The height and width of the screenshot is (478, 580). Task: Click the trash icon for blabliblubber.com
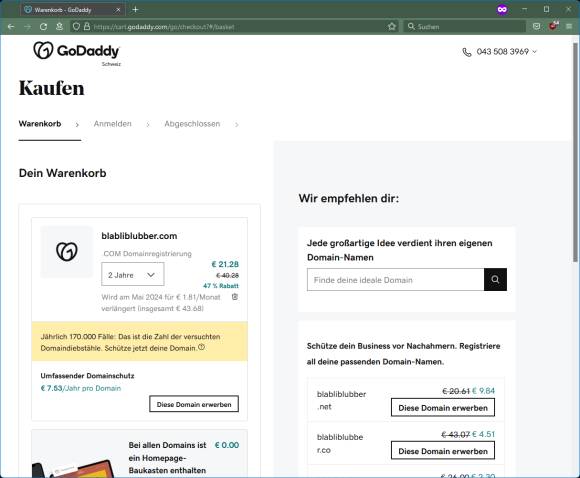pyautogui.click(x=235, y=297)
